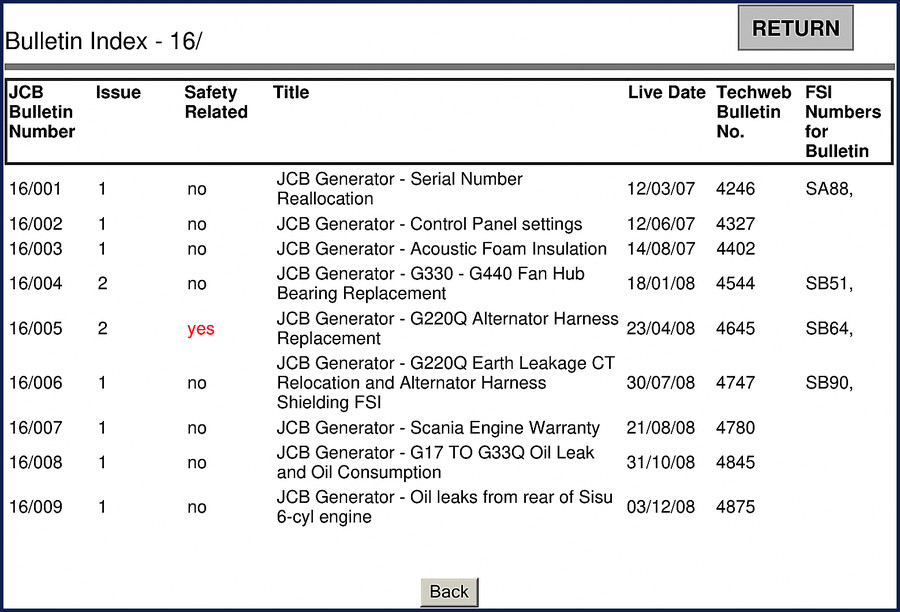900x612 pixels.
Task: Click live date 18/01/08
Action: pos(661,284)
